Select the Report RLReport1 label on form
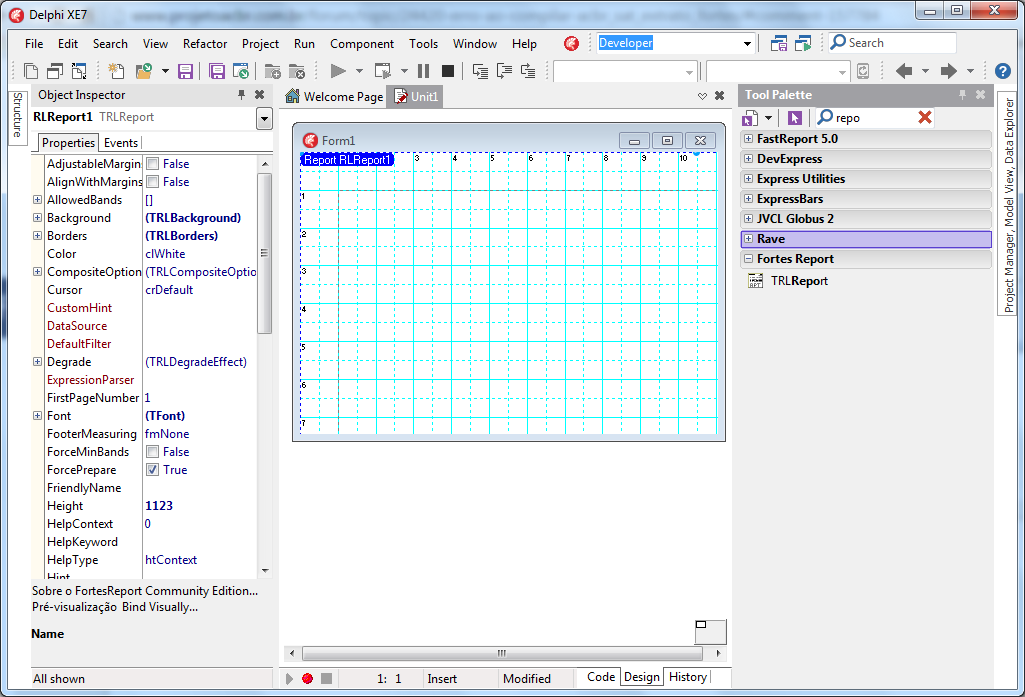 click(x=347, y=160)
